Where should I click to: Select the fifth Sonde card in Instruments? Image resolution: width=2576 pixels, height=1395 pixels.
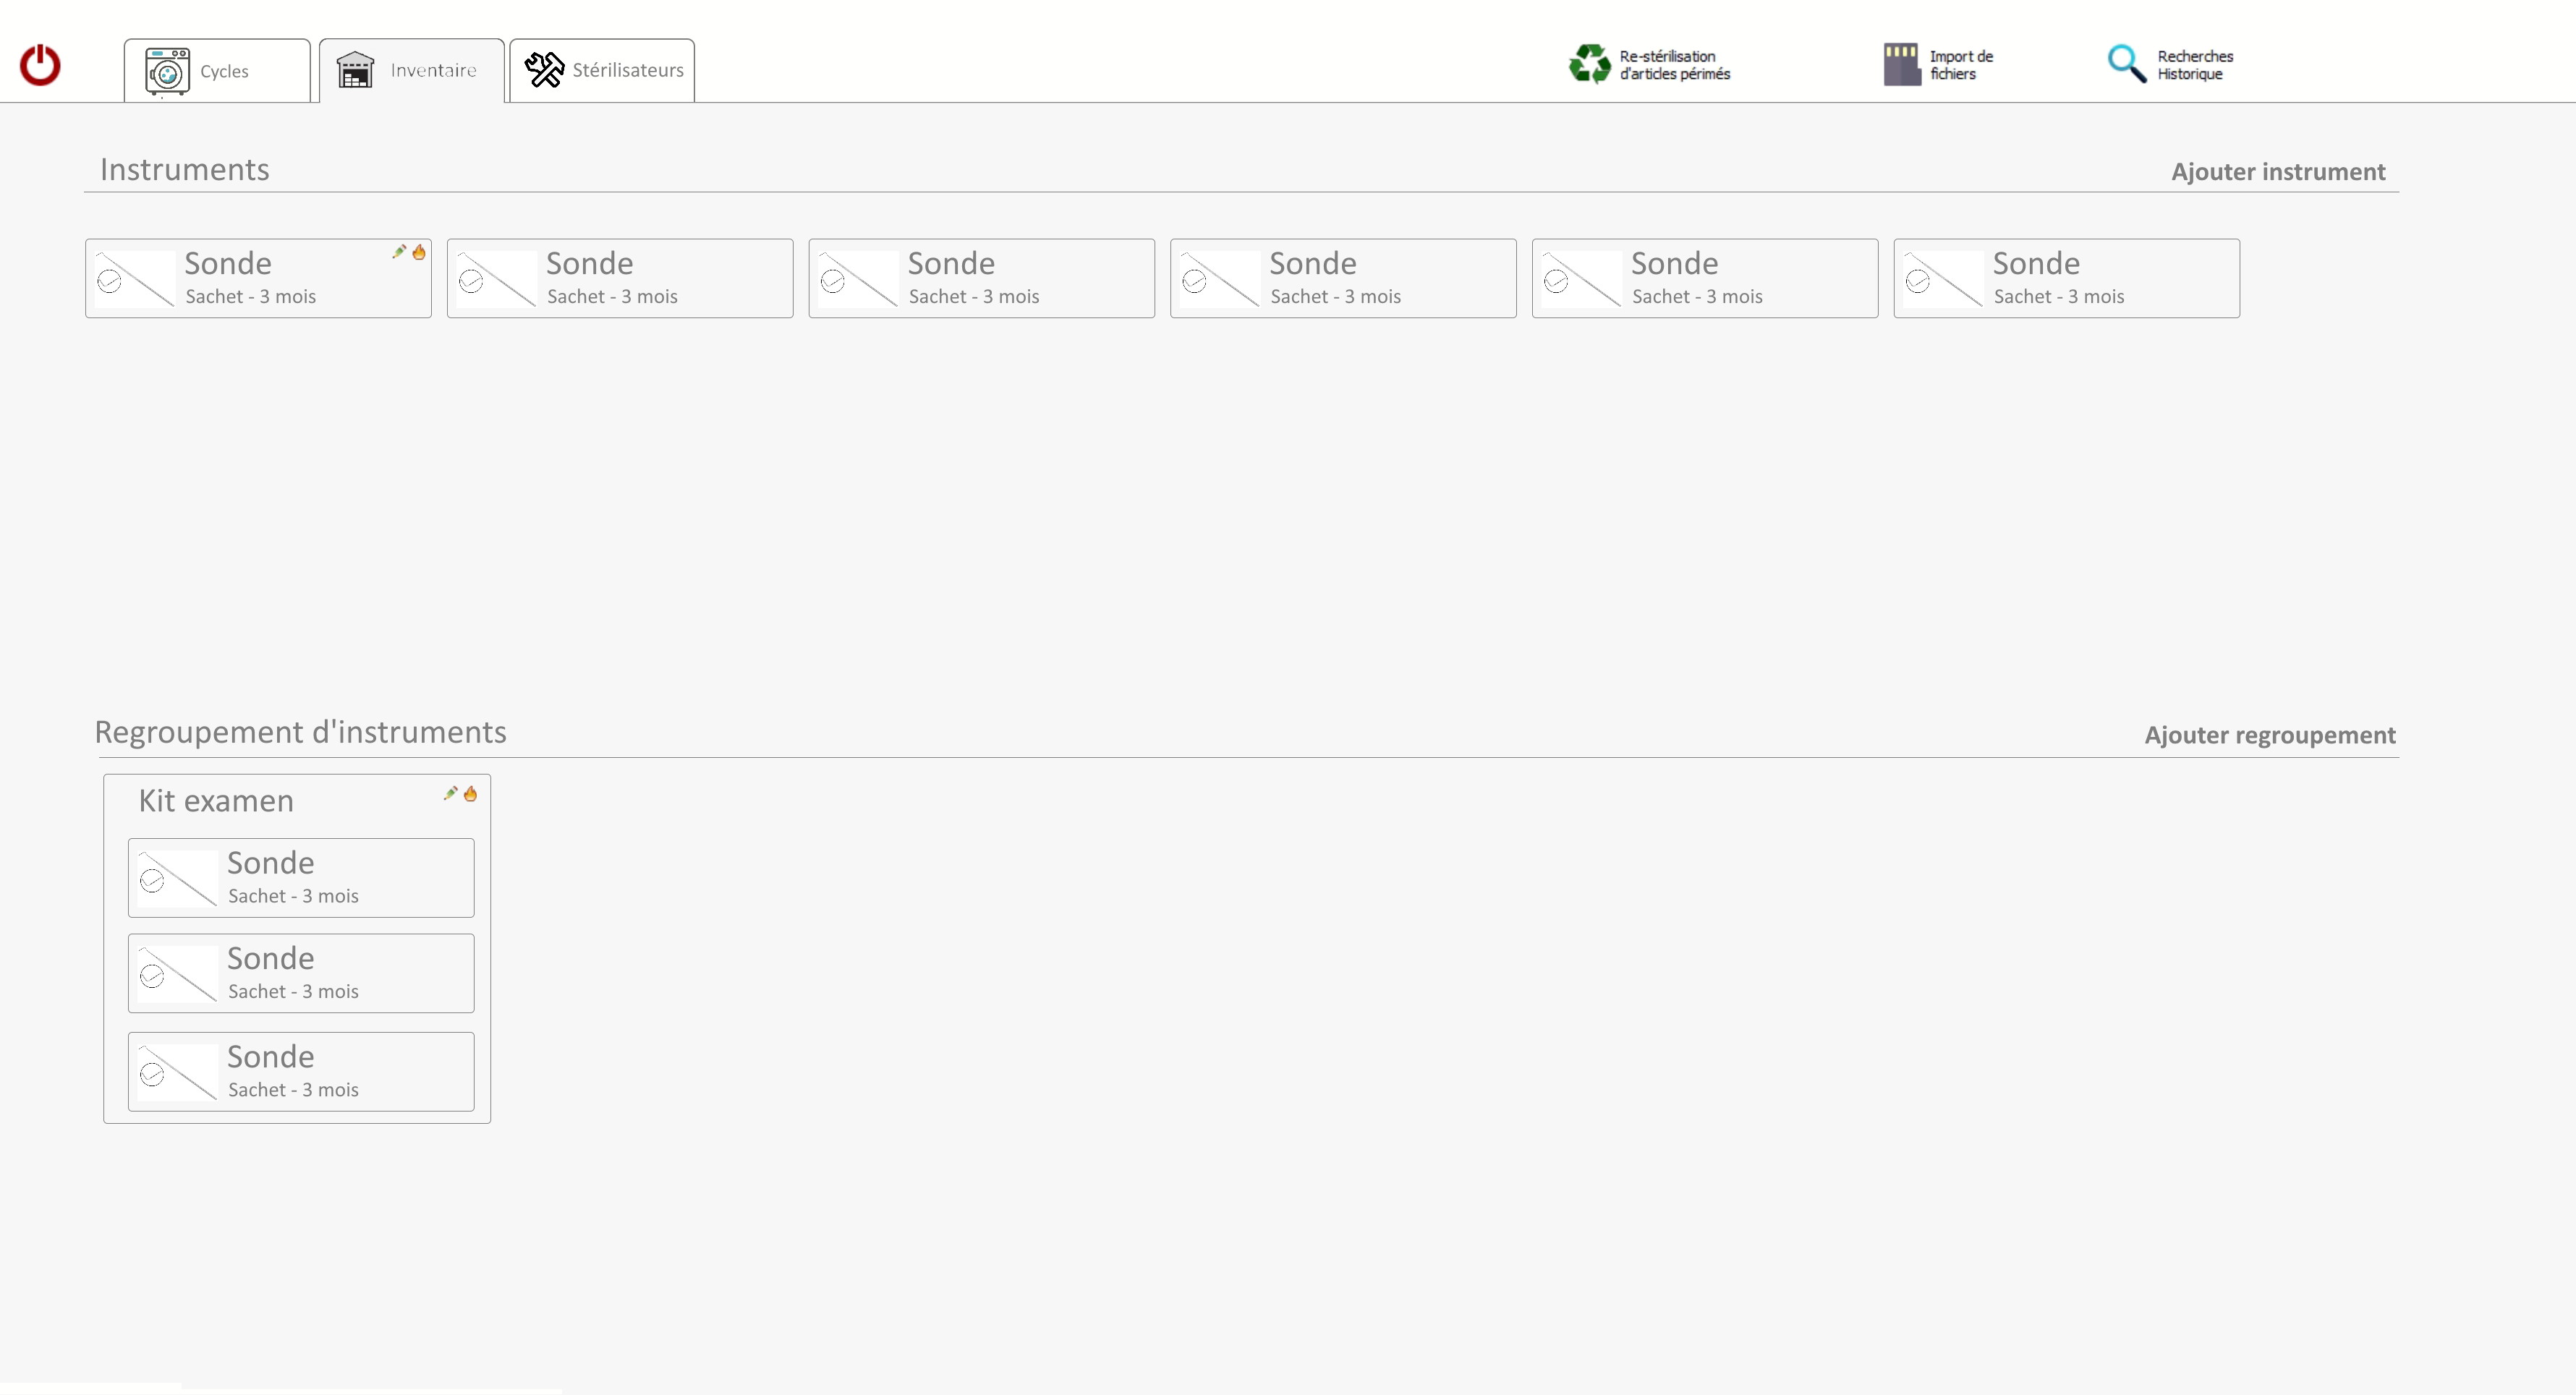[x=1705, y=278]
